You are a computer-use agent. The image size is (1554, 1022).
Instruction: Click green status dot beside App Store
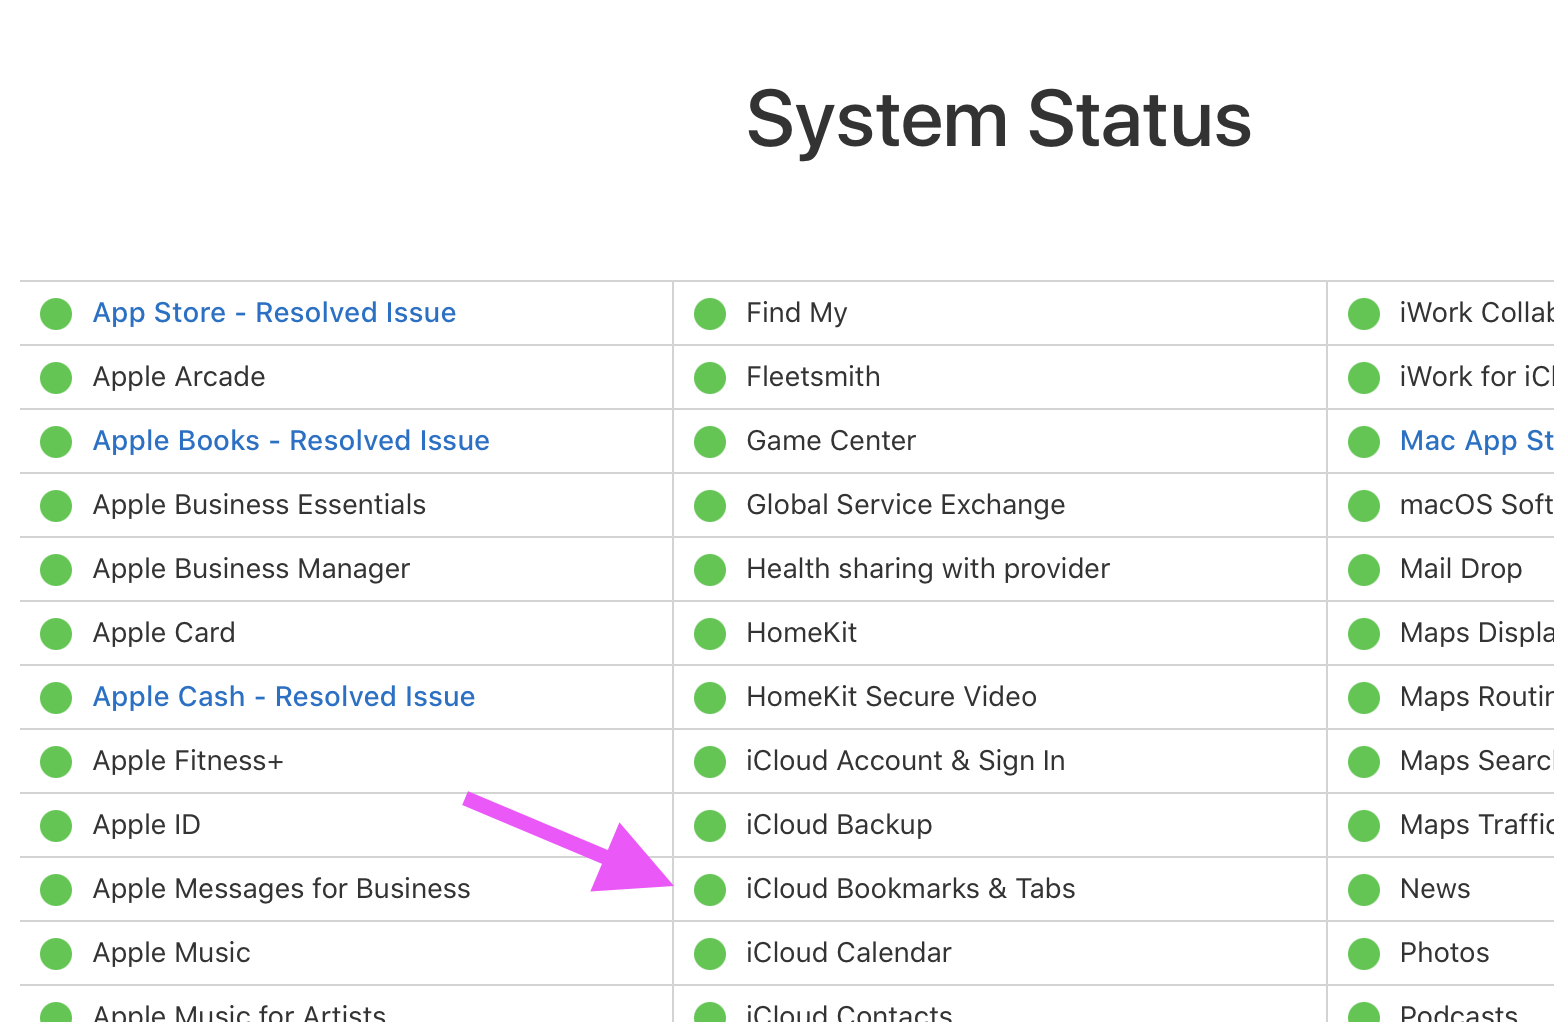[56, 314]
